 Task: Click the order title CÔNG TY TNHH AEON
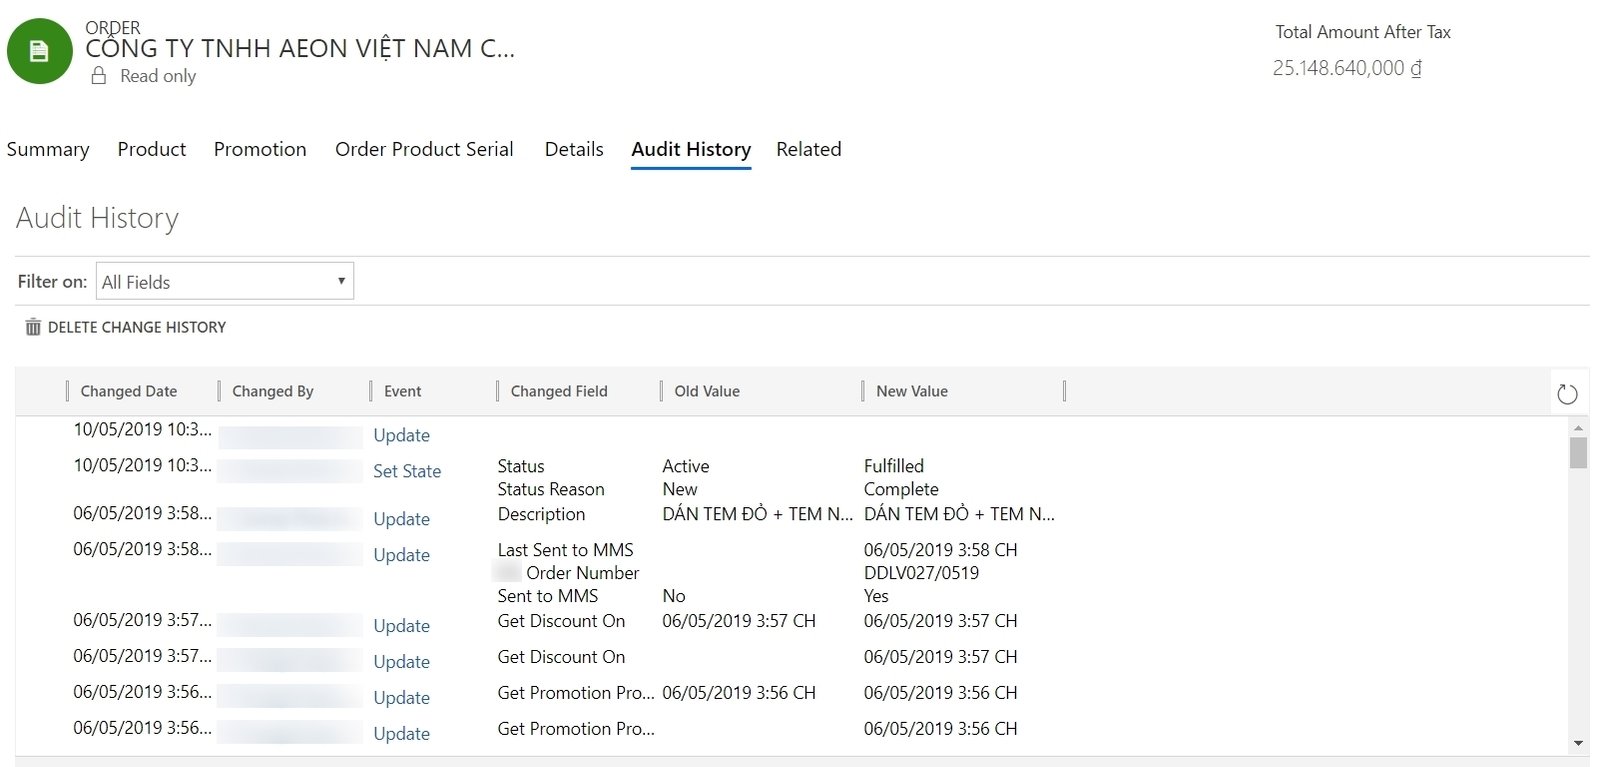click(300, 48)
